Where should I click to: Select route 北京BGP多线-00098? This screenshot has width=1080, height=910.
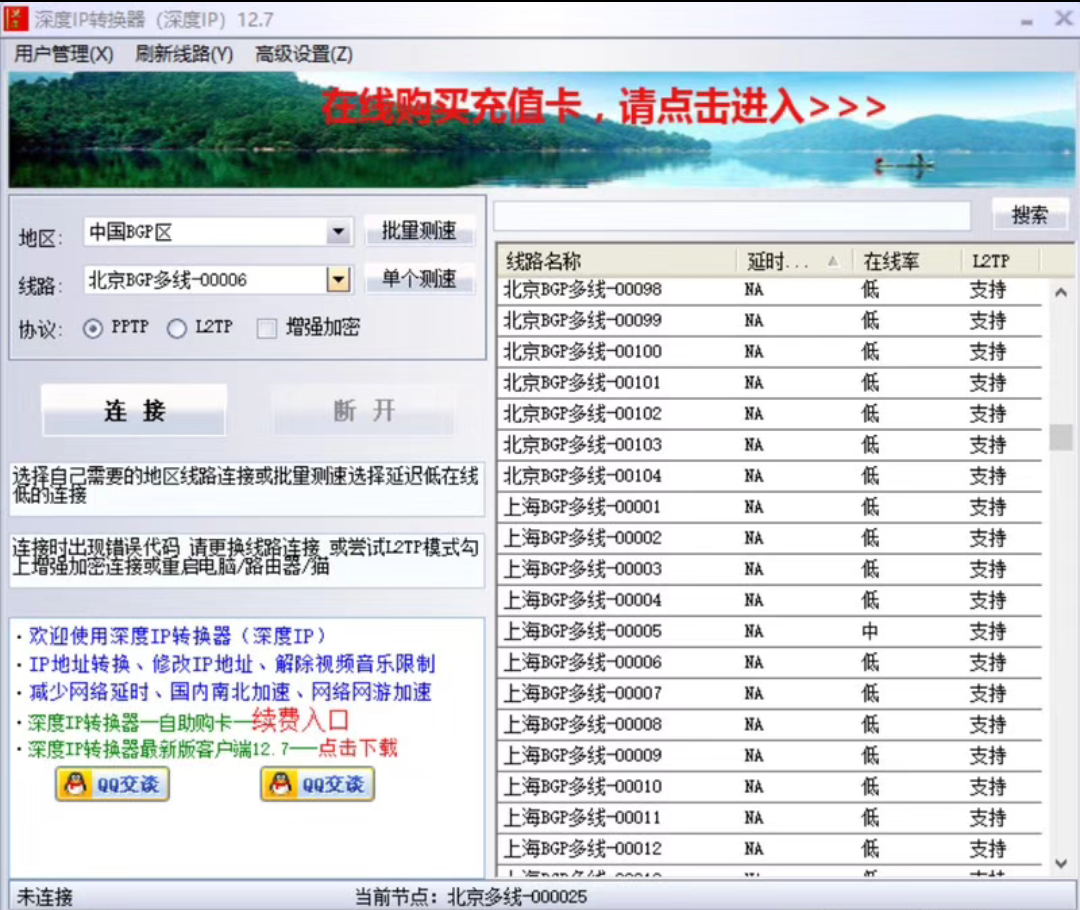(x=769, y=289)
